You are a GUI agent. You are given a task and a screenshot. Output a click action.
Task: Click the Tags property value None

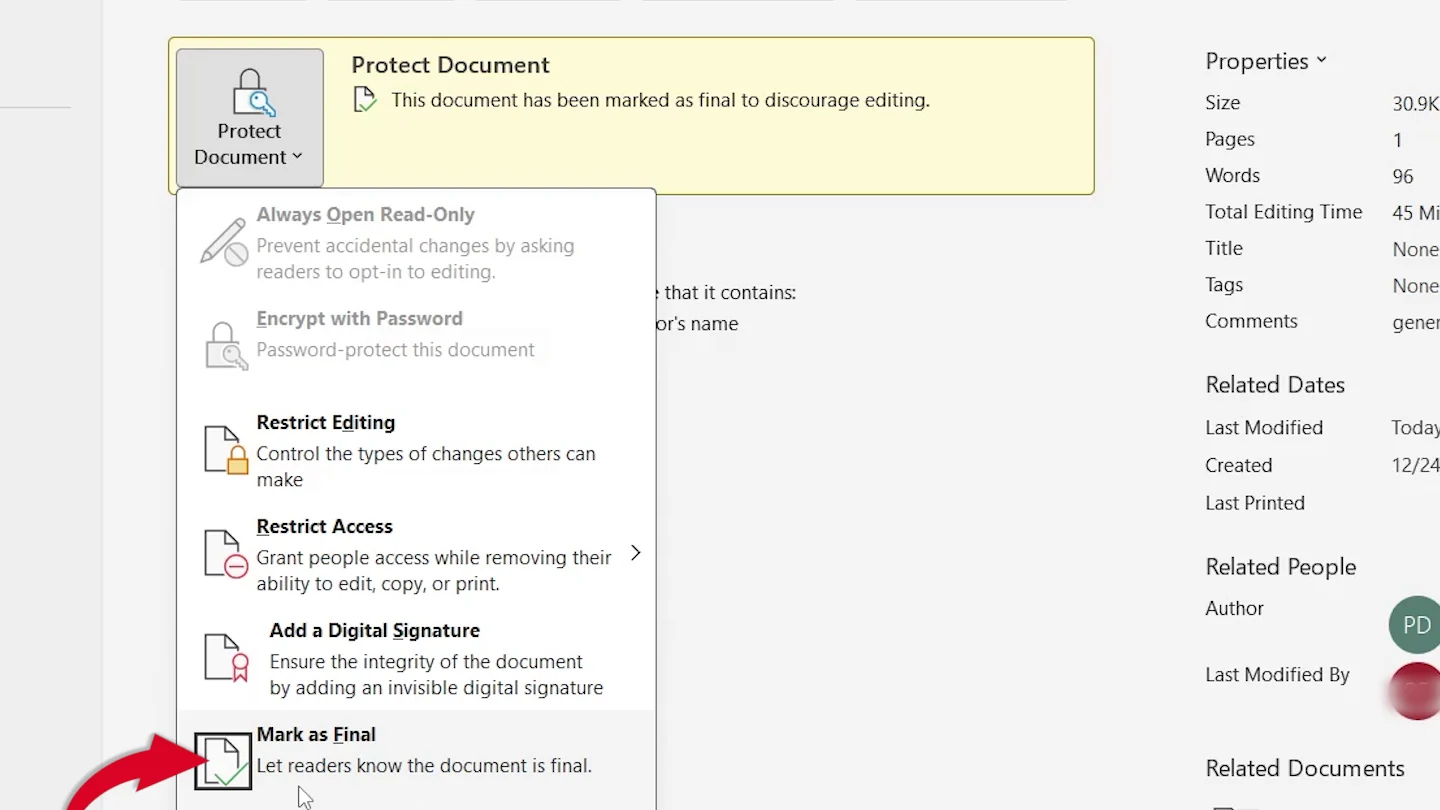tap(1415, 286)
